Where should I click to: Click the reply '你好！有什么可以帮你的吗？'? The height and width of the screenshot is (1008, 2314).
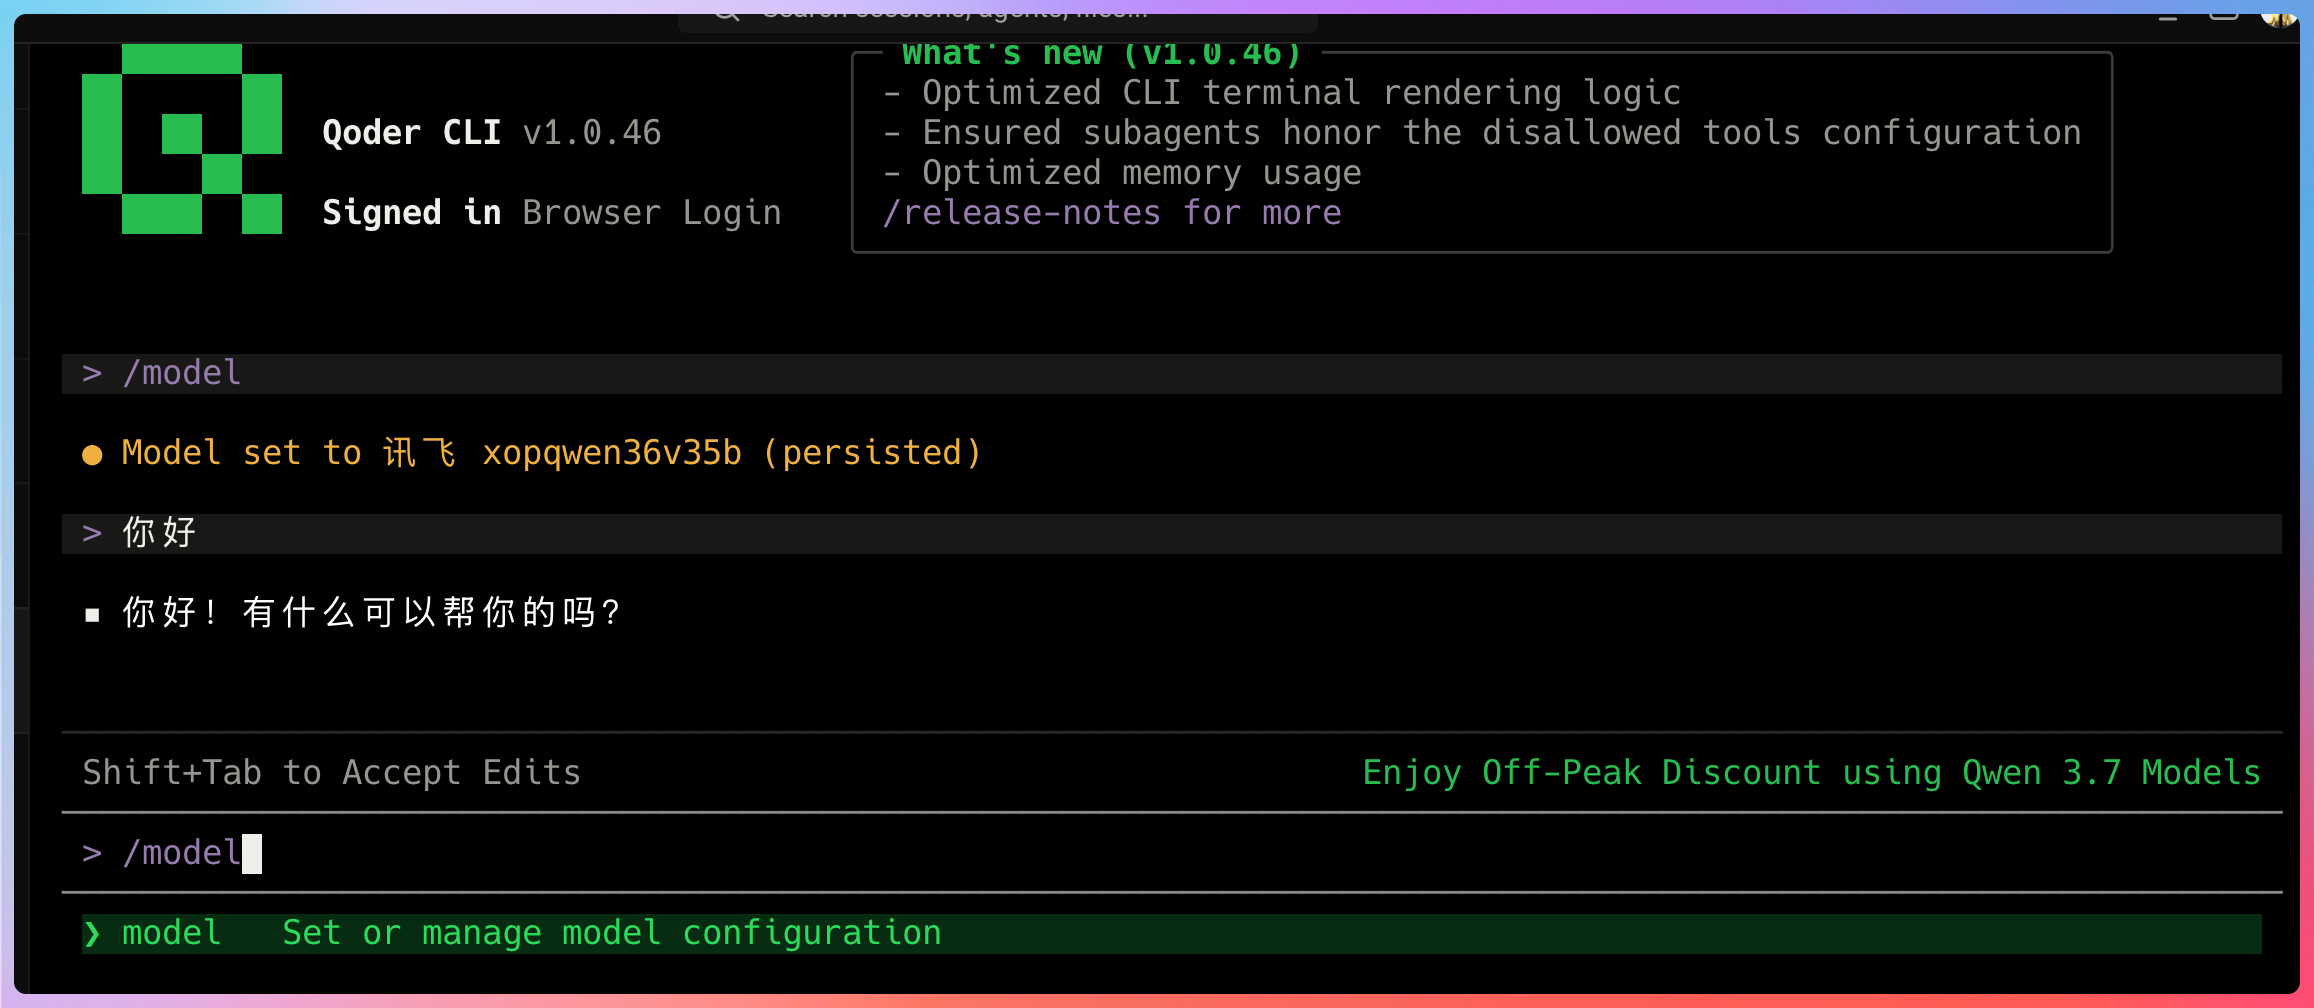372,613
